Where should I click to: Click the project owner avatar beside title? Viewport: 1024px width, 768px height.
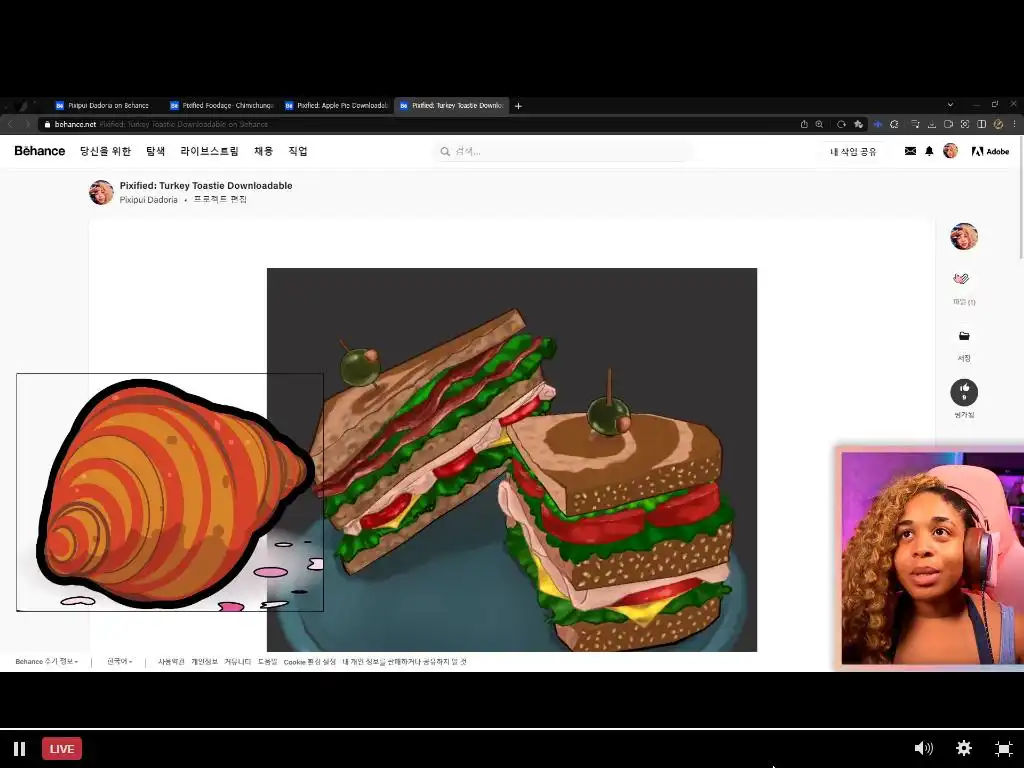(101, 193)
